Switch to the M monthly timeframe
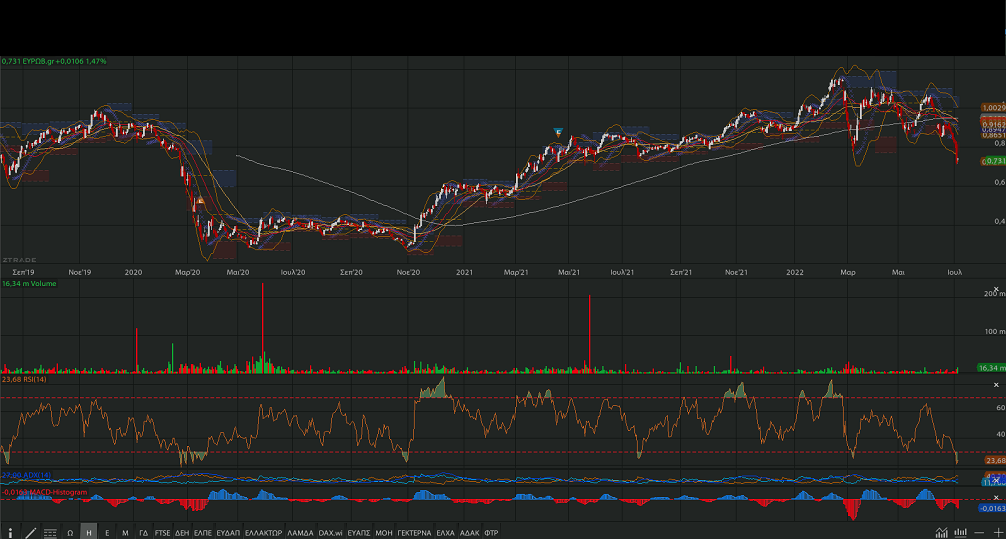Screen dimensions: 1006x539 click(125, 532)
